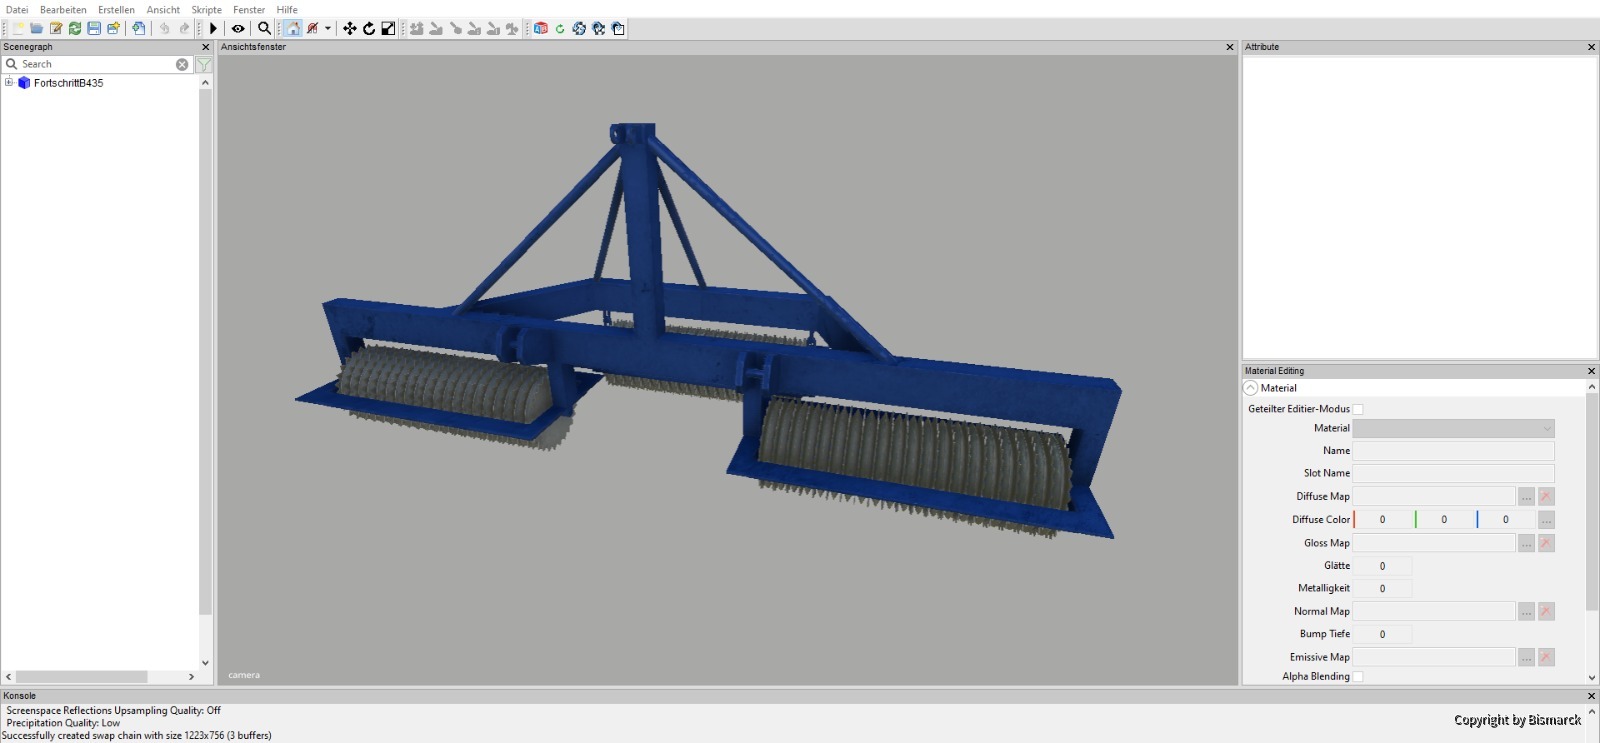Click the eye view icon in toolbar
Viewport: 1600px width, 743px height.
238,29
